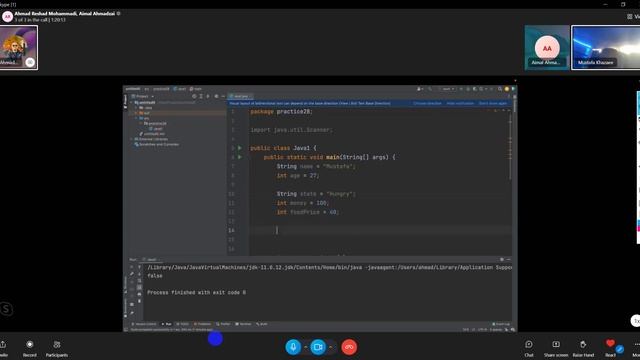Click the Build hammer icon
640x360 pixels.
coord(430,89)
